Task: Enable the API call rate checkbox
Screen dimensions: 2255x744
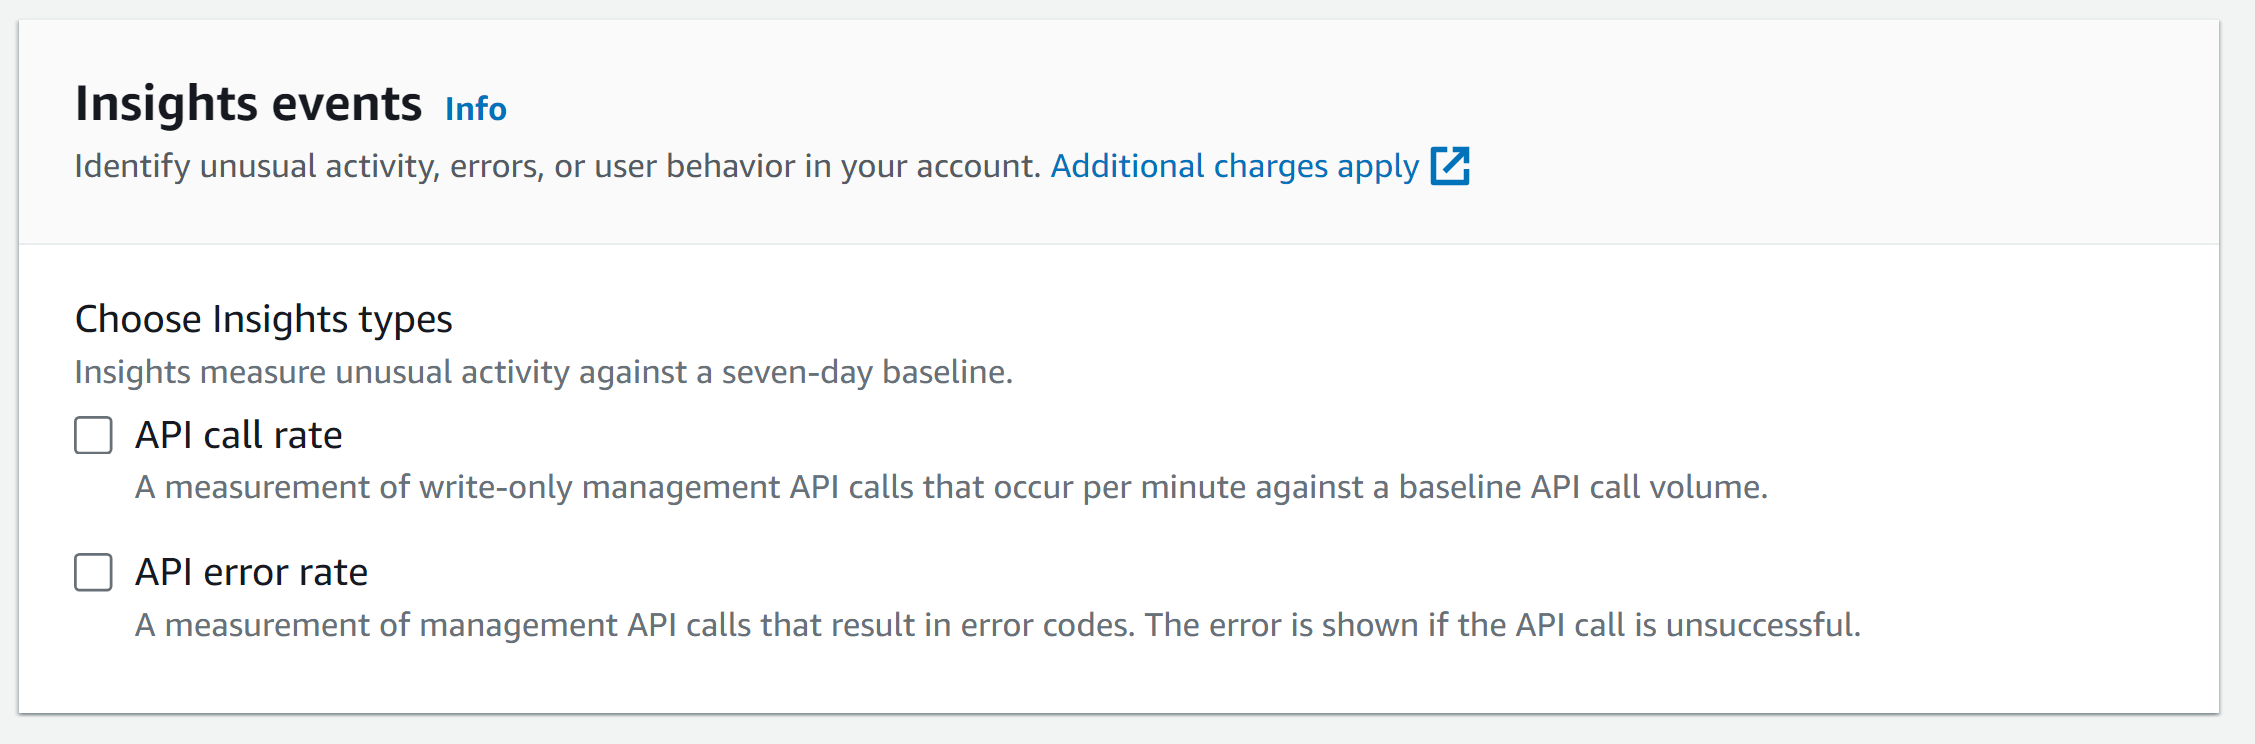Action: tap(93, 436)
